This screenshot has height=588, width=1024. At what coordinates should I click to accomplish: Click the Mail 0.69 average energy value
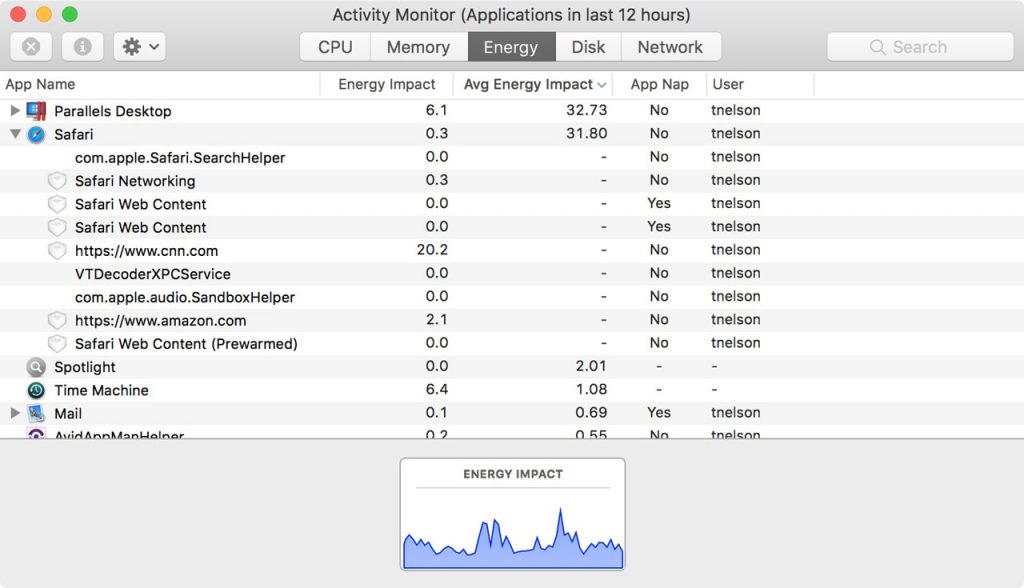coord(591,413)
